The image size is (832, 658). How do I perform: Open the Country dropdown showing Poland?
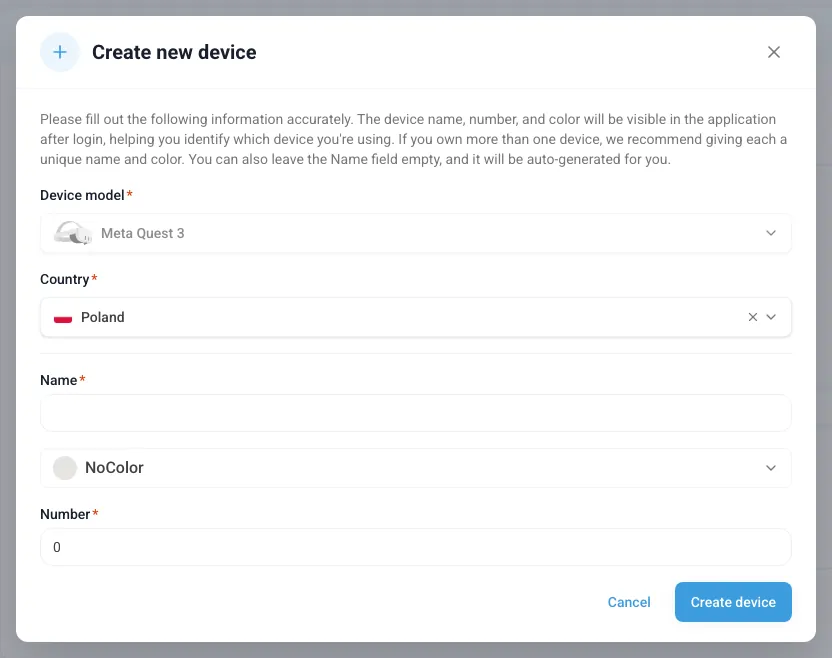tap(415, 317)
